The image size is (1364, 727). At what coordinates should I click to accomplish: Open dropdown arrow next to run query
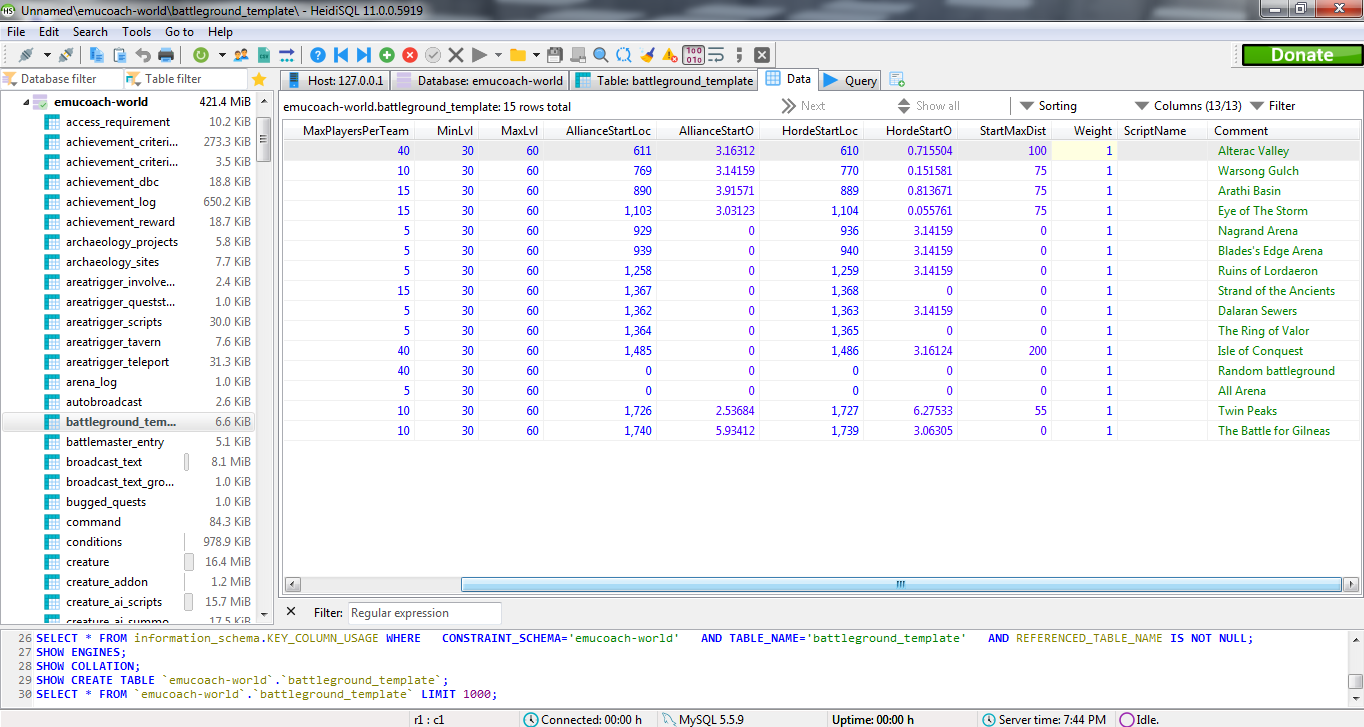point(498,55)
